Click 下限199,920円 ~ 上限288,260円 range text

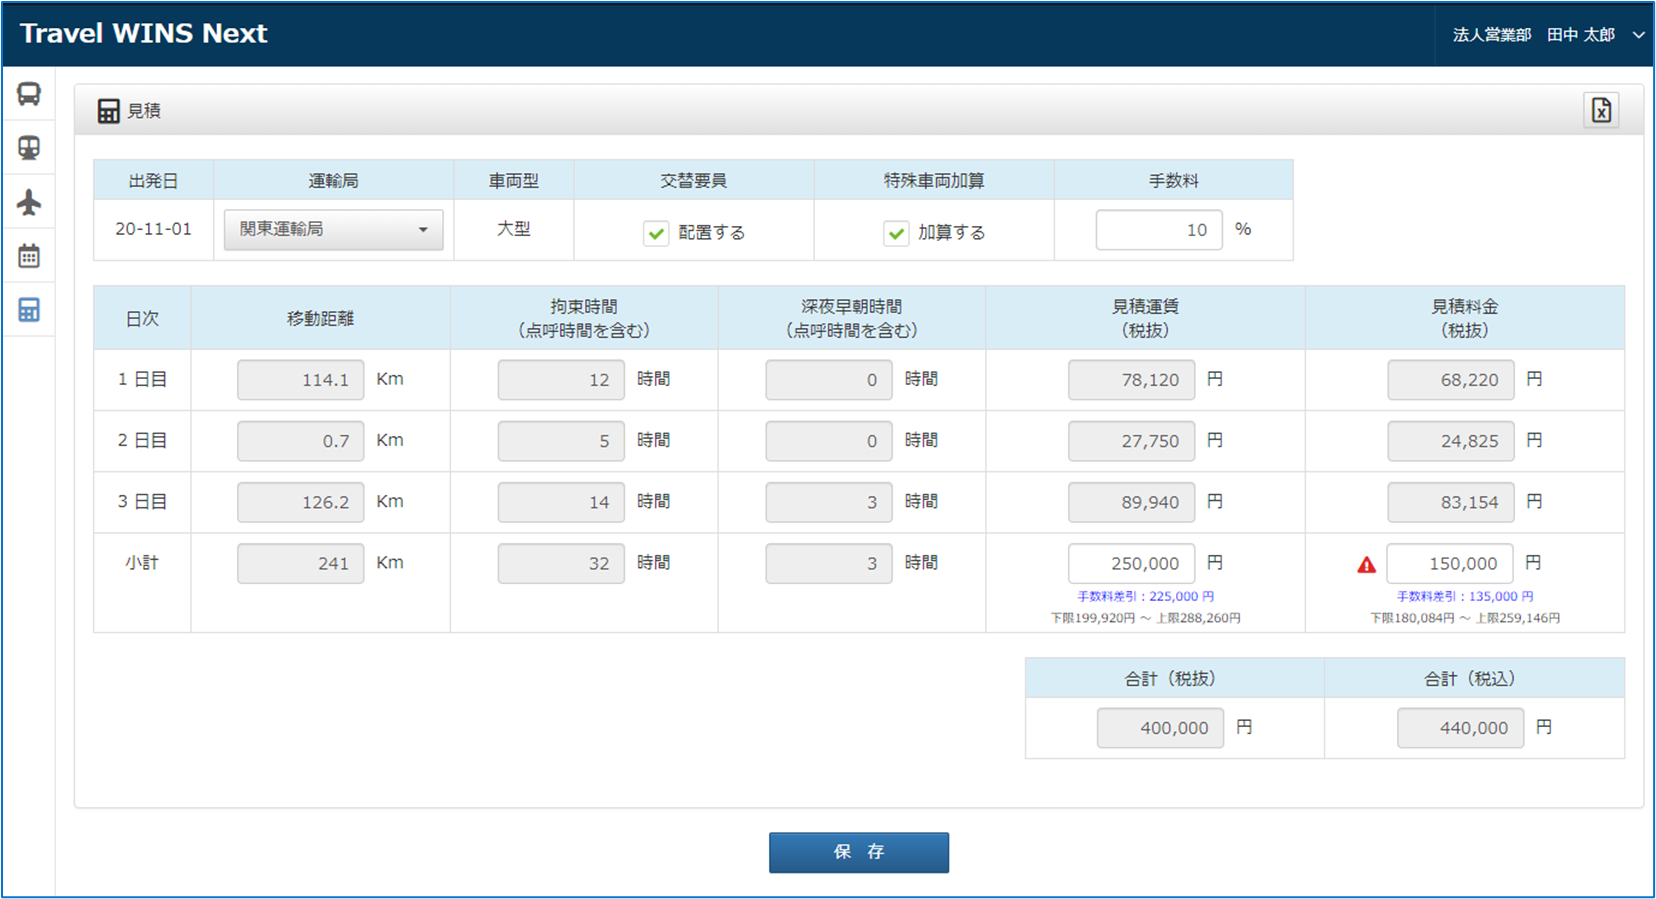pyautogui.click(x=1145, y=618)
